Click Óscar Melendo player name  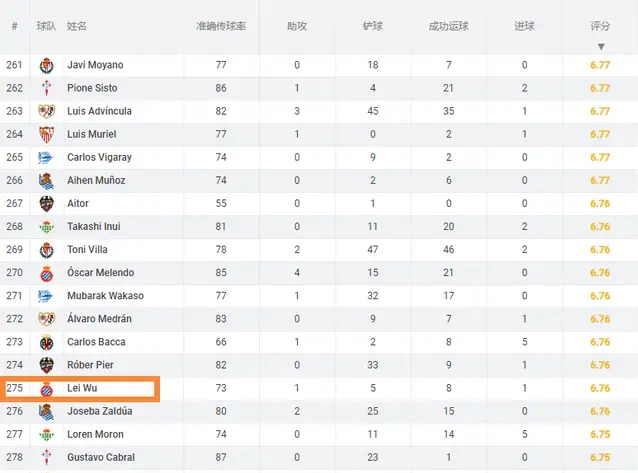[100, 272]
